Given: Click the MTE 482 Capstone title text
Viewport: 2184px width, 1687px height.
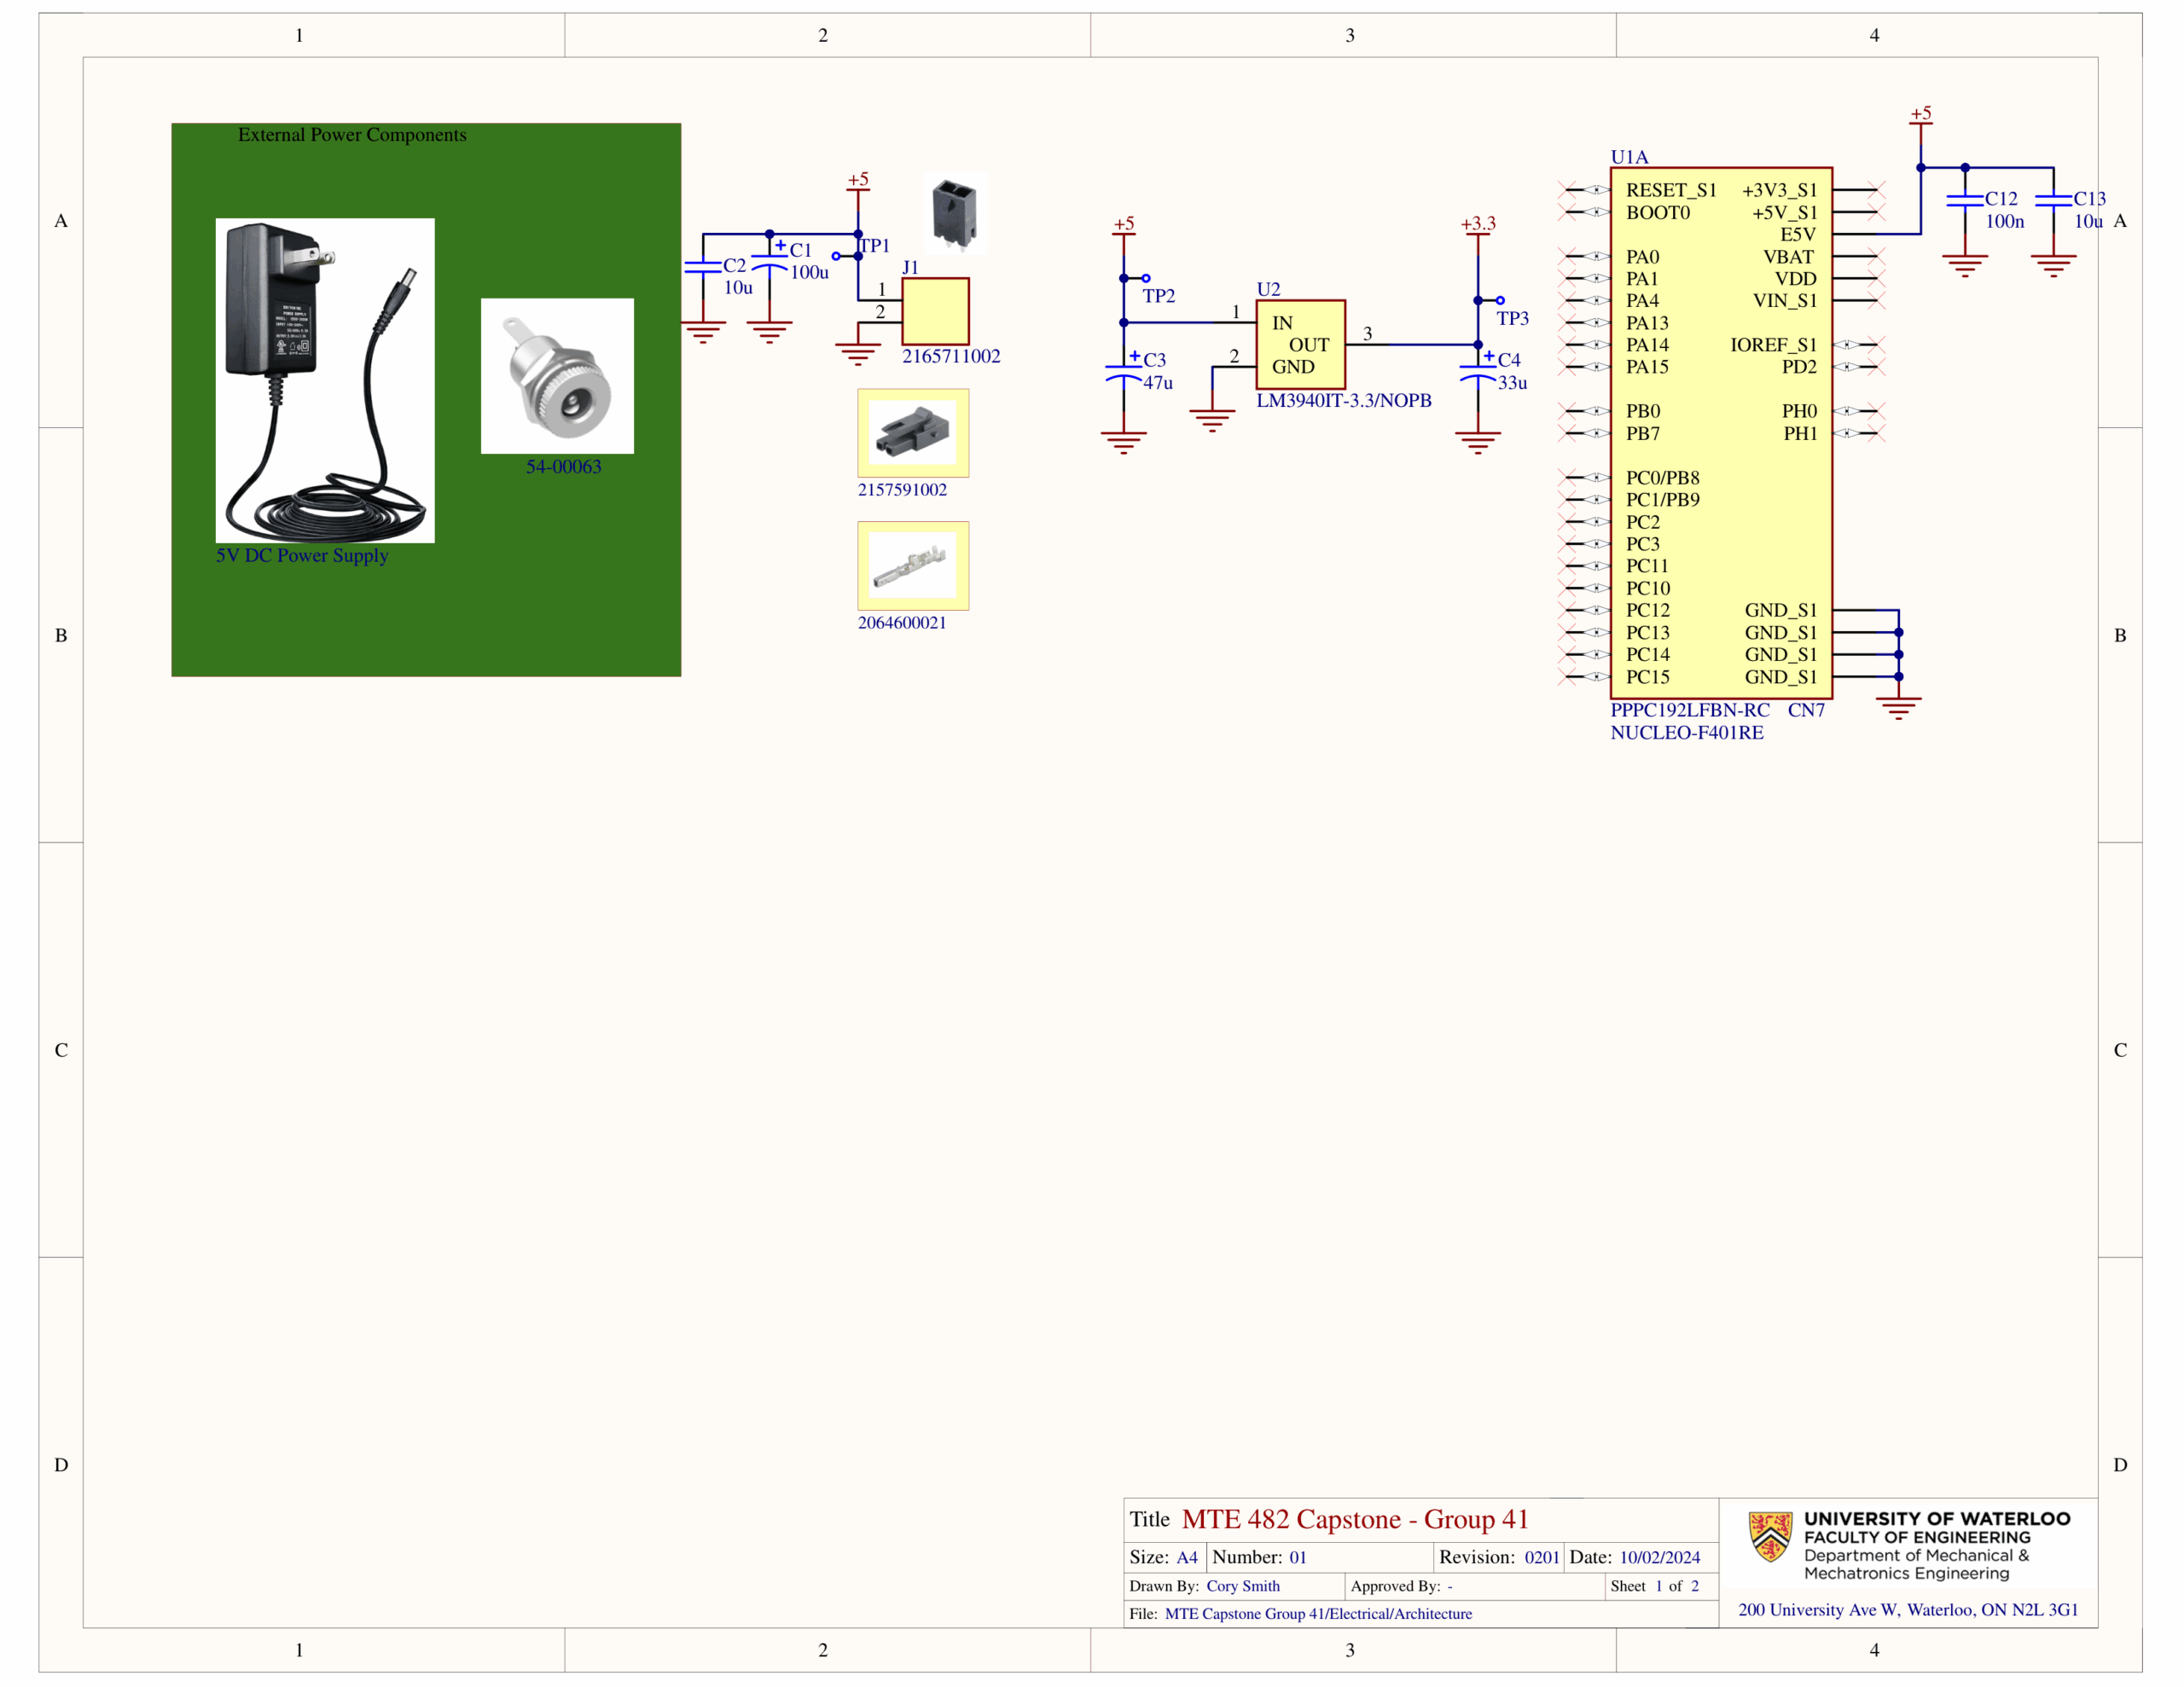Looking at the screenshot, I should tap(1354, 1519).
